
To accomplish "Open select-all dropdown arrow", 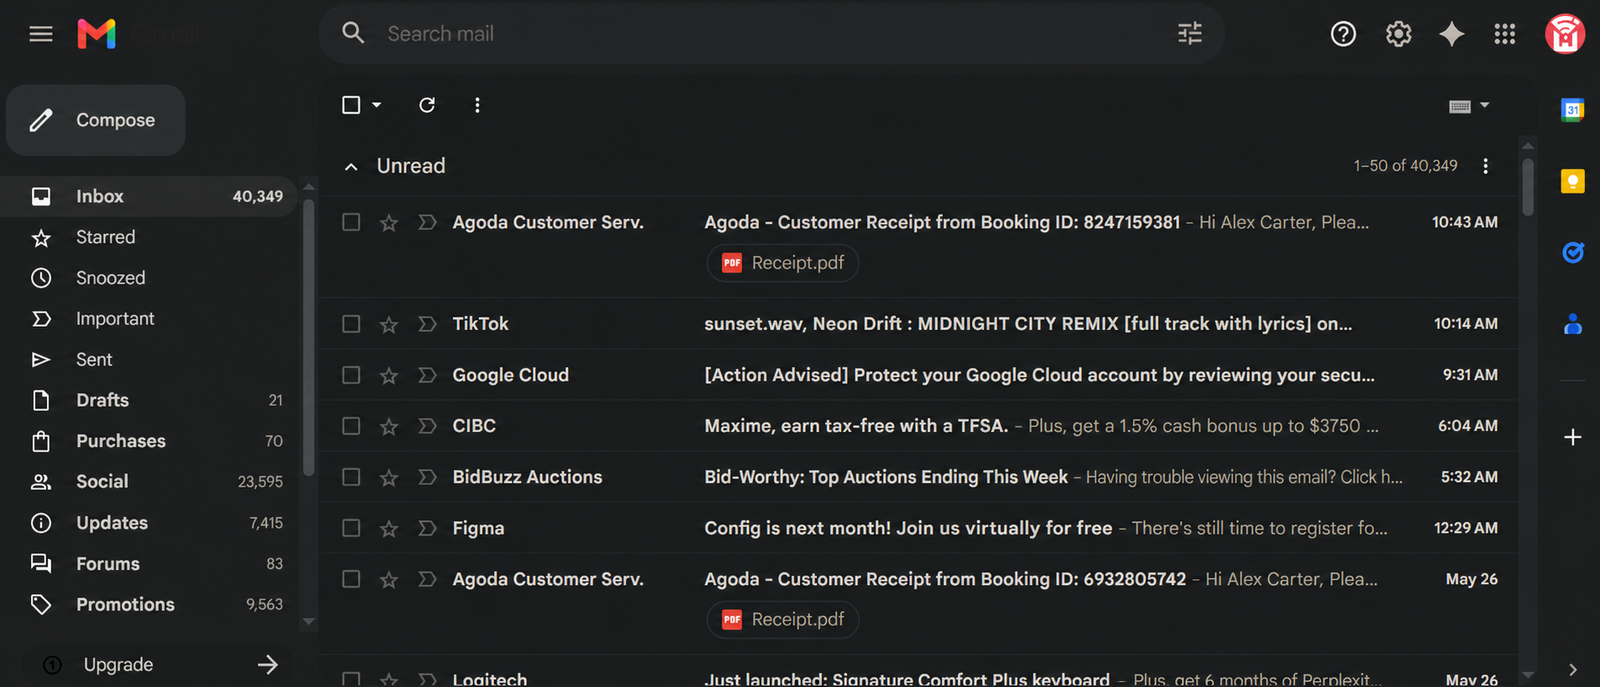I will pyautogui.click(x=377, y=105).
